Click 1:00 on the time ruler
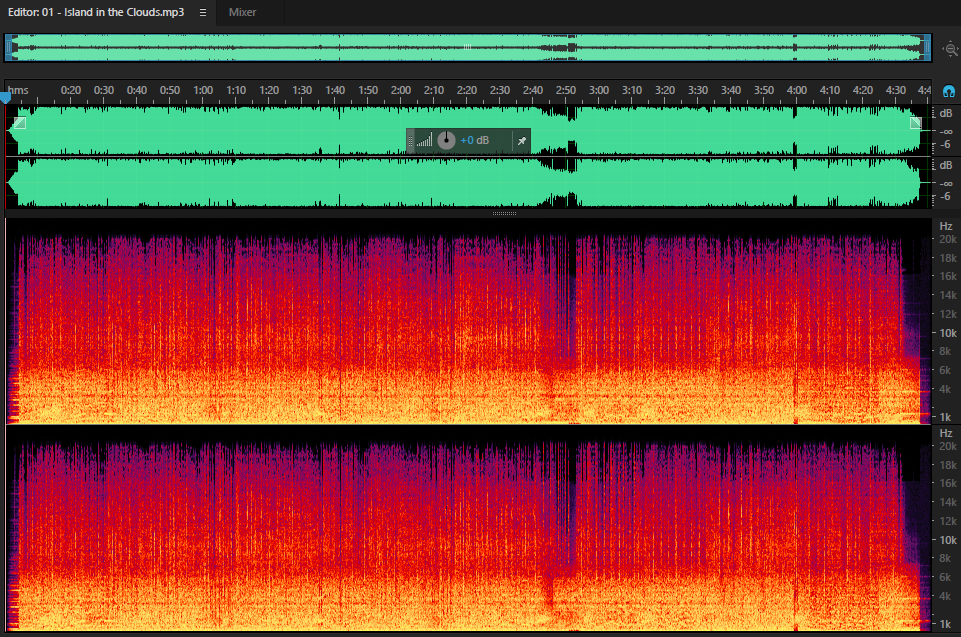Screen dimensions: 961x637 [x=203, y=90]
